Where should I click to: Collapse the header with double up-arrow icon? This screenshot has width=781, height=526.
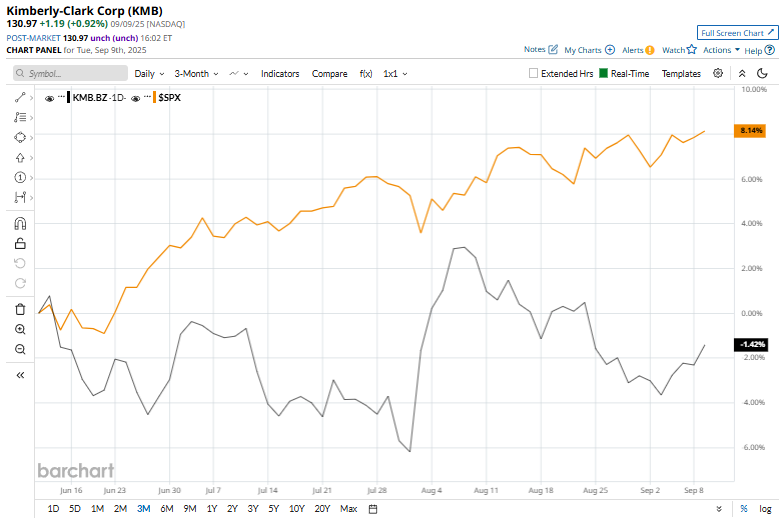[742, 74]
